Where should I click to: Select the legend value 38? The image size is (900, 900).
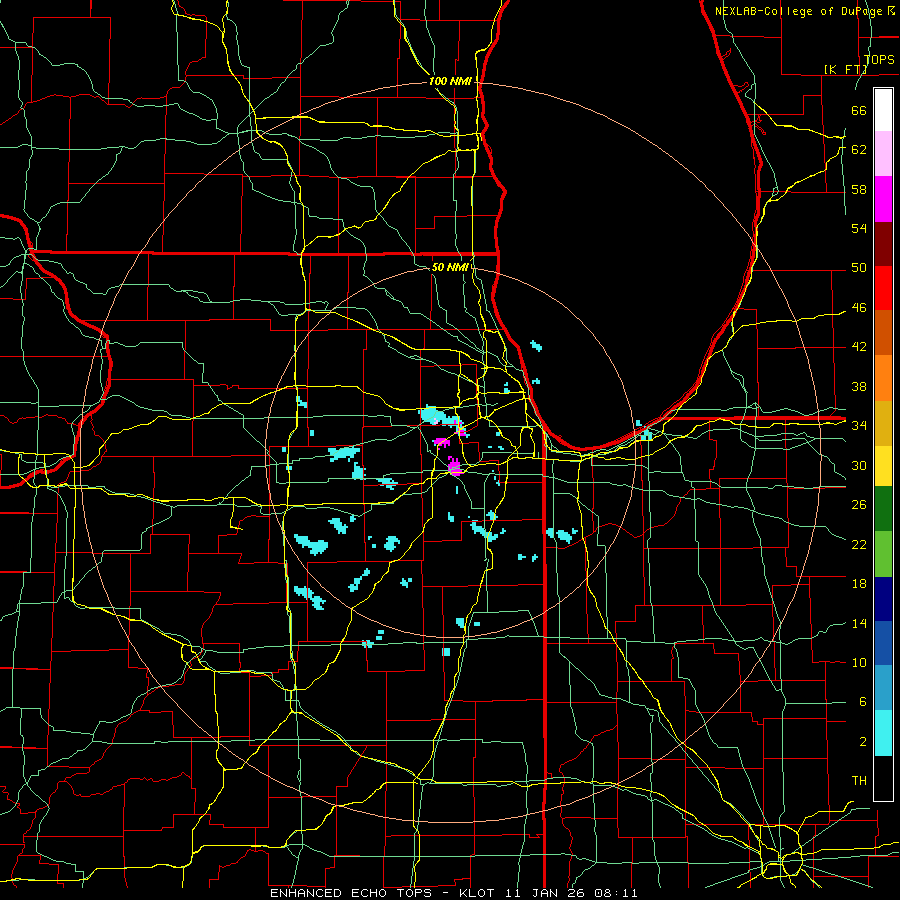point(859,386)
